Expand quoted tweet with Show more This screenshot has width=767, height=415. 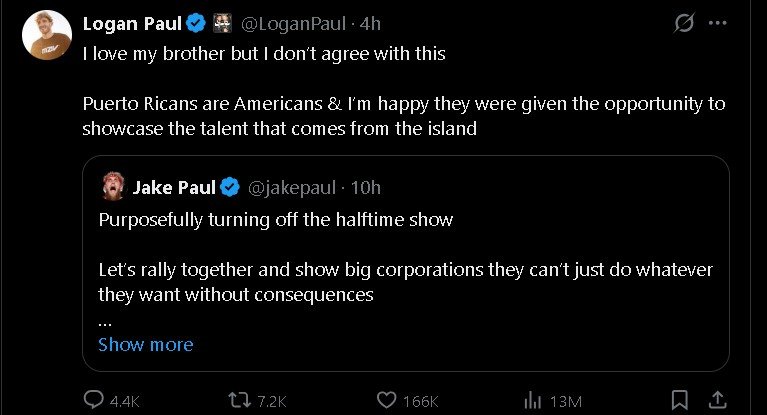[x=145, y=344]
